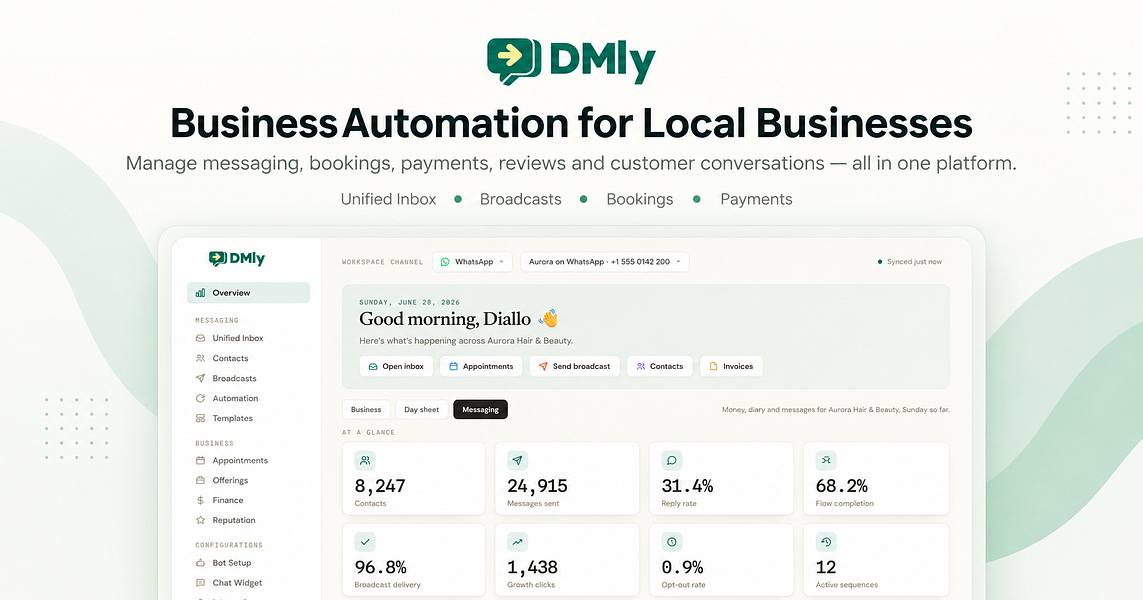This screenshot has height=600, width=1143.
Task: Open Overview in the sidebar
Action: coord(249,293)
